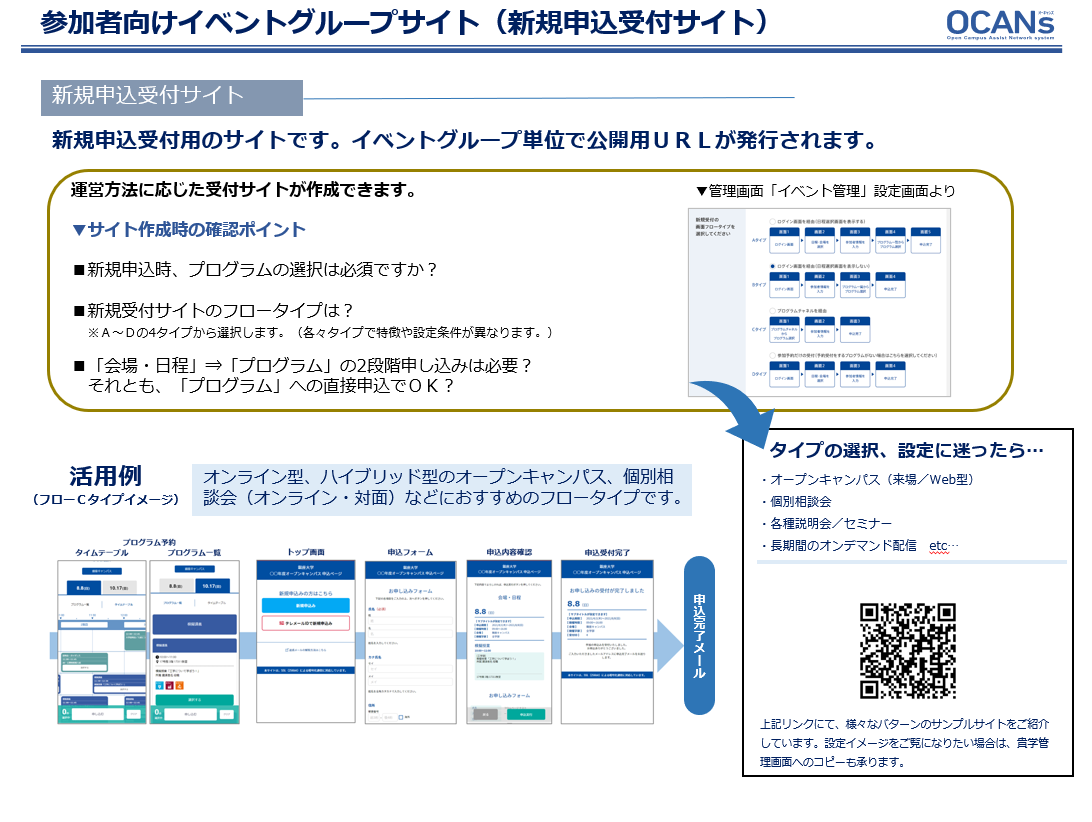The height and width of the screenshot is (822, 1092).
Task: Click the ▼管理画面「イベント管理」設定画面より caption
Action: point(825,191)
